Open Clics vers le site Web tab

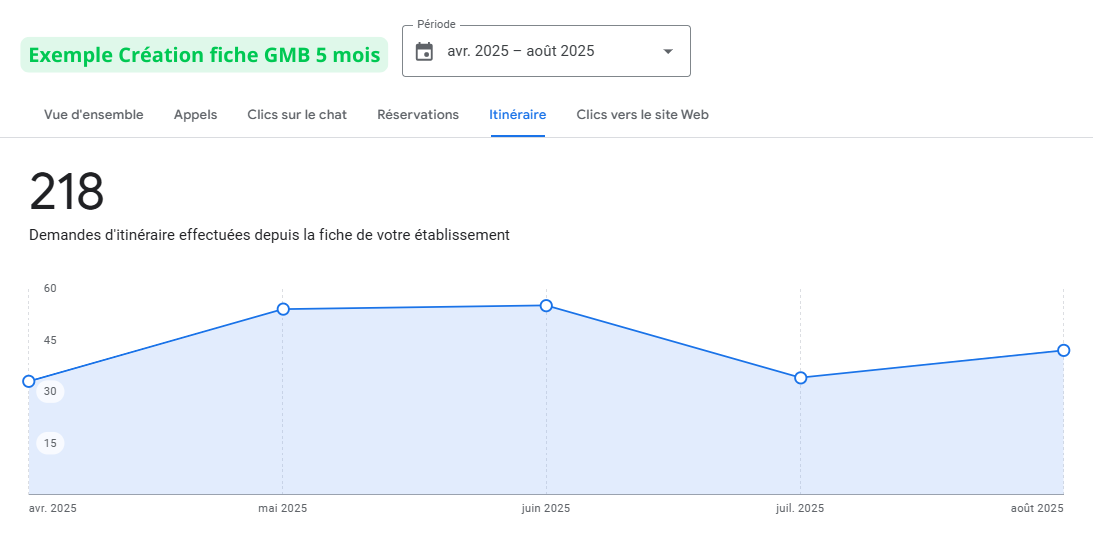click(642, 115)
